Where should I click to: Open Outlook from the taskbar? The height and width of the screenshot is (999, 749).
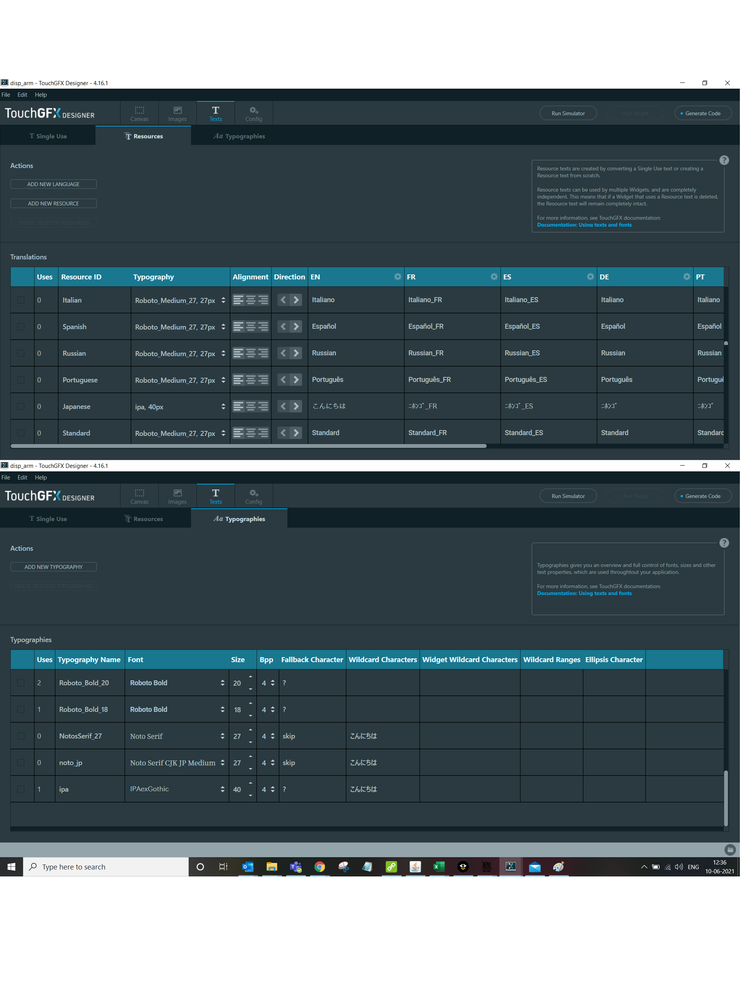pos(248,866)
